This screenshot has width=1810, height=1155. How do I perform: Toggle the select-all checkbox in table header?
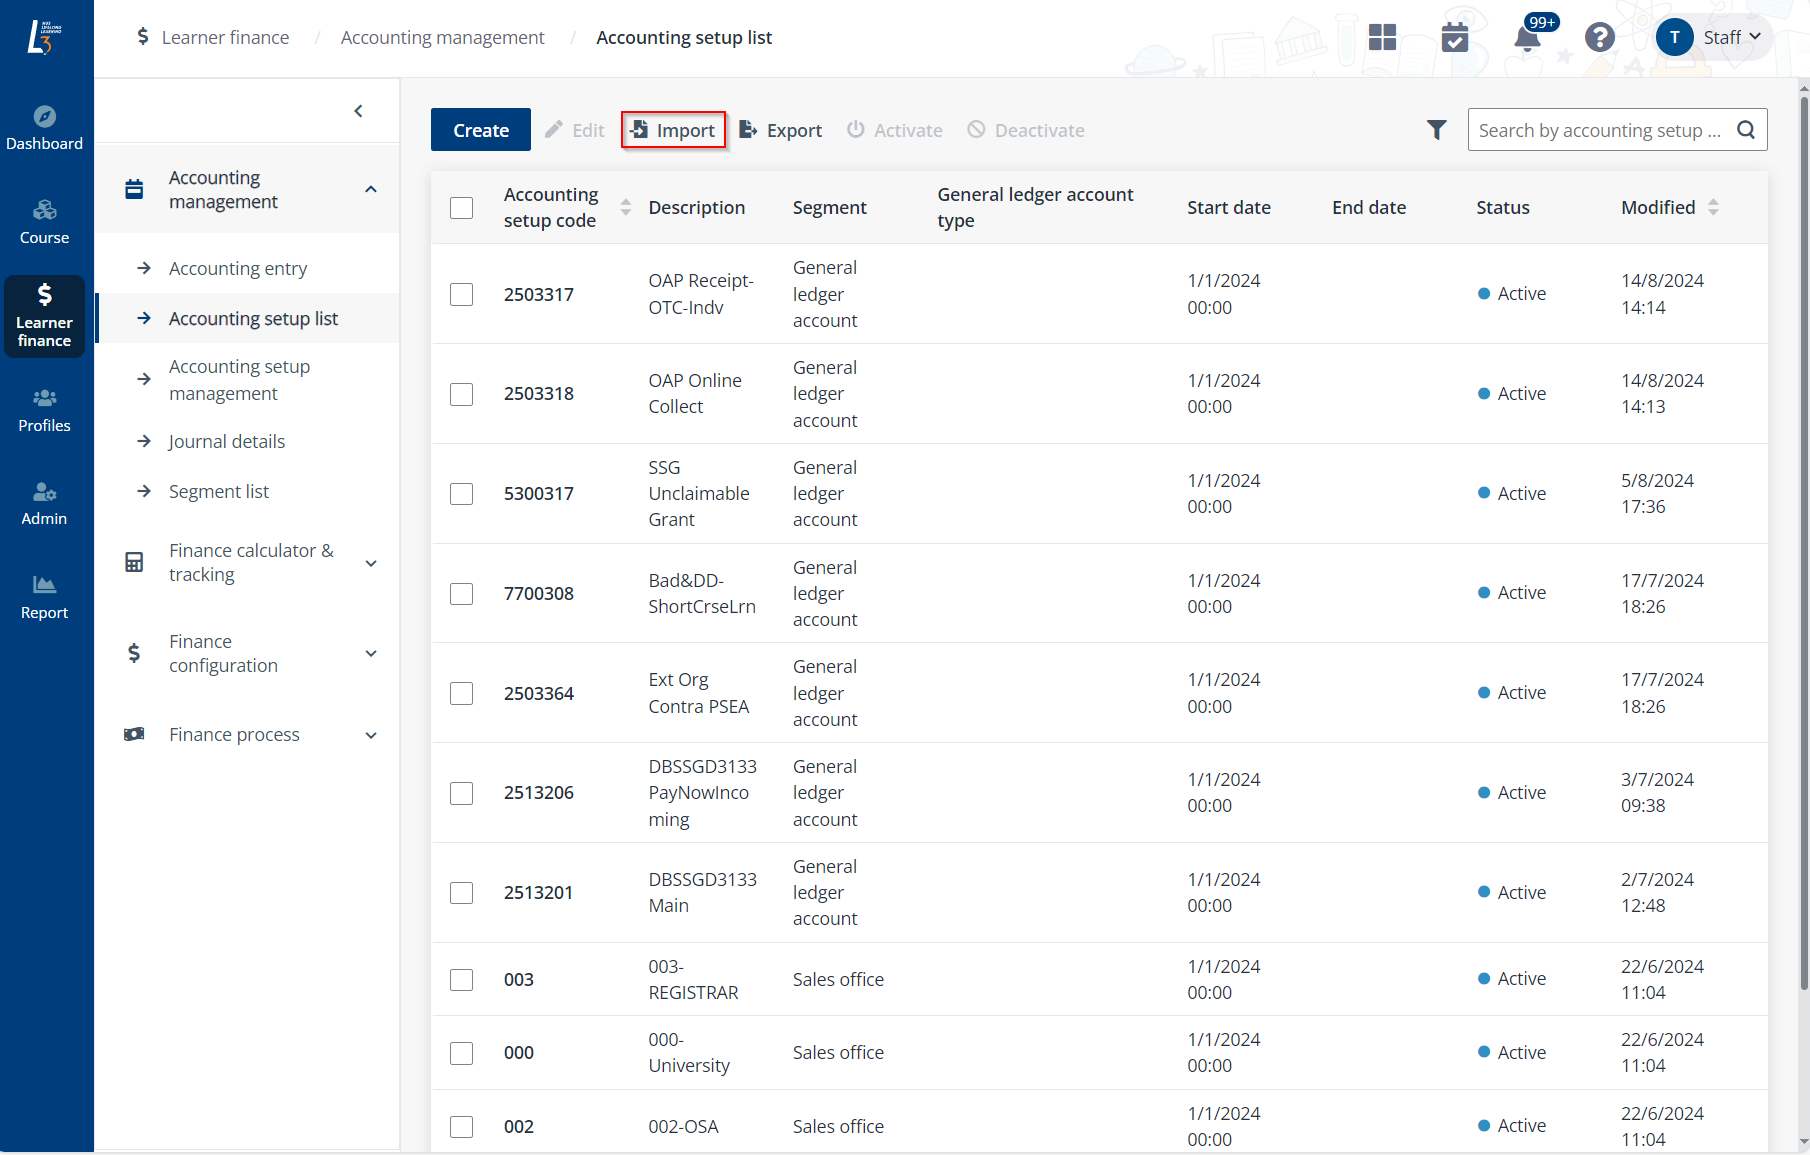pyautogui.click(x=461, y=208)
